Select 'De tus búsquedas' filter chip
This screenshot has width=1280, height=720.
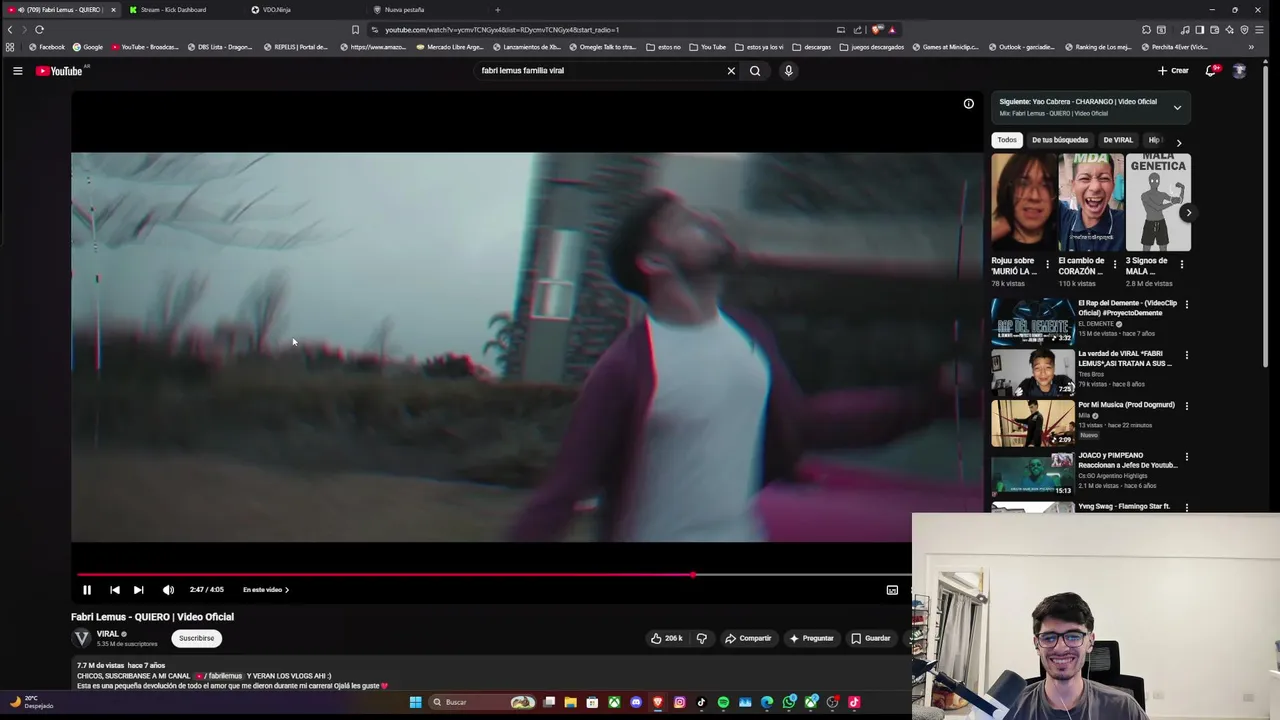pyautogui.click(x=1059, y=140)
